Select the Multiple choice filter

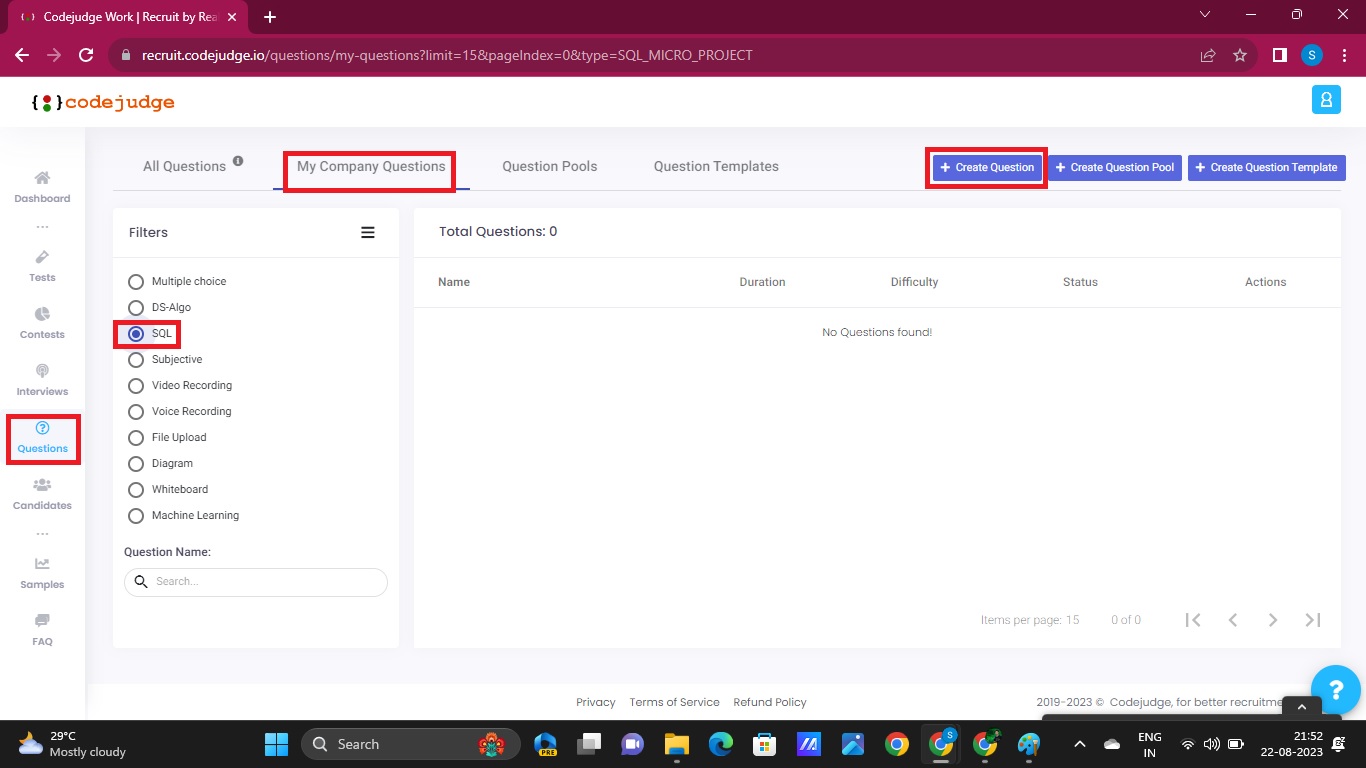pos(136,281)
